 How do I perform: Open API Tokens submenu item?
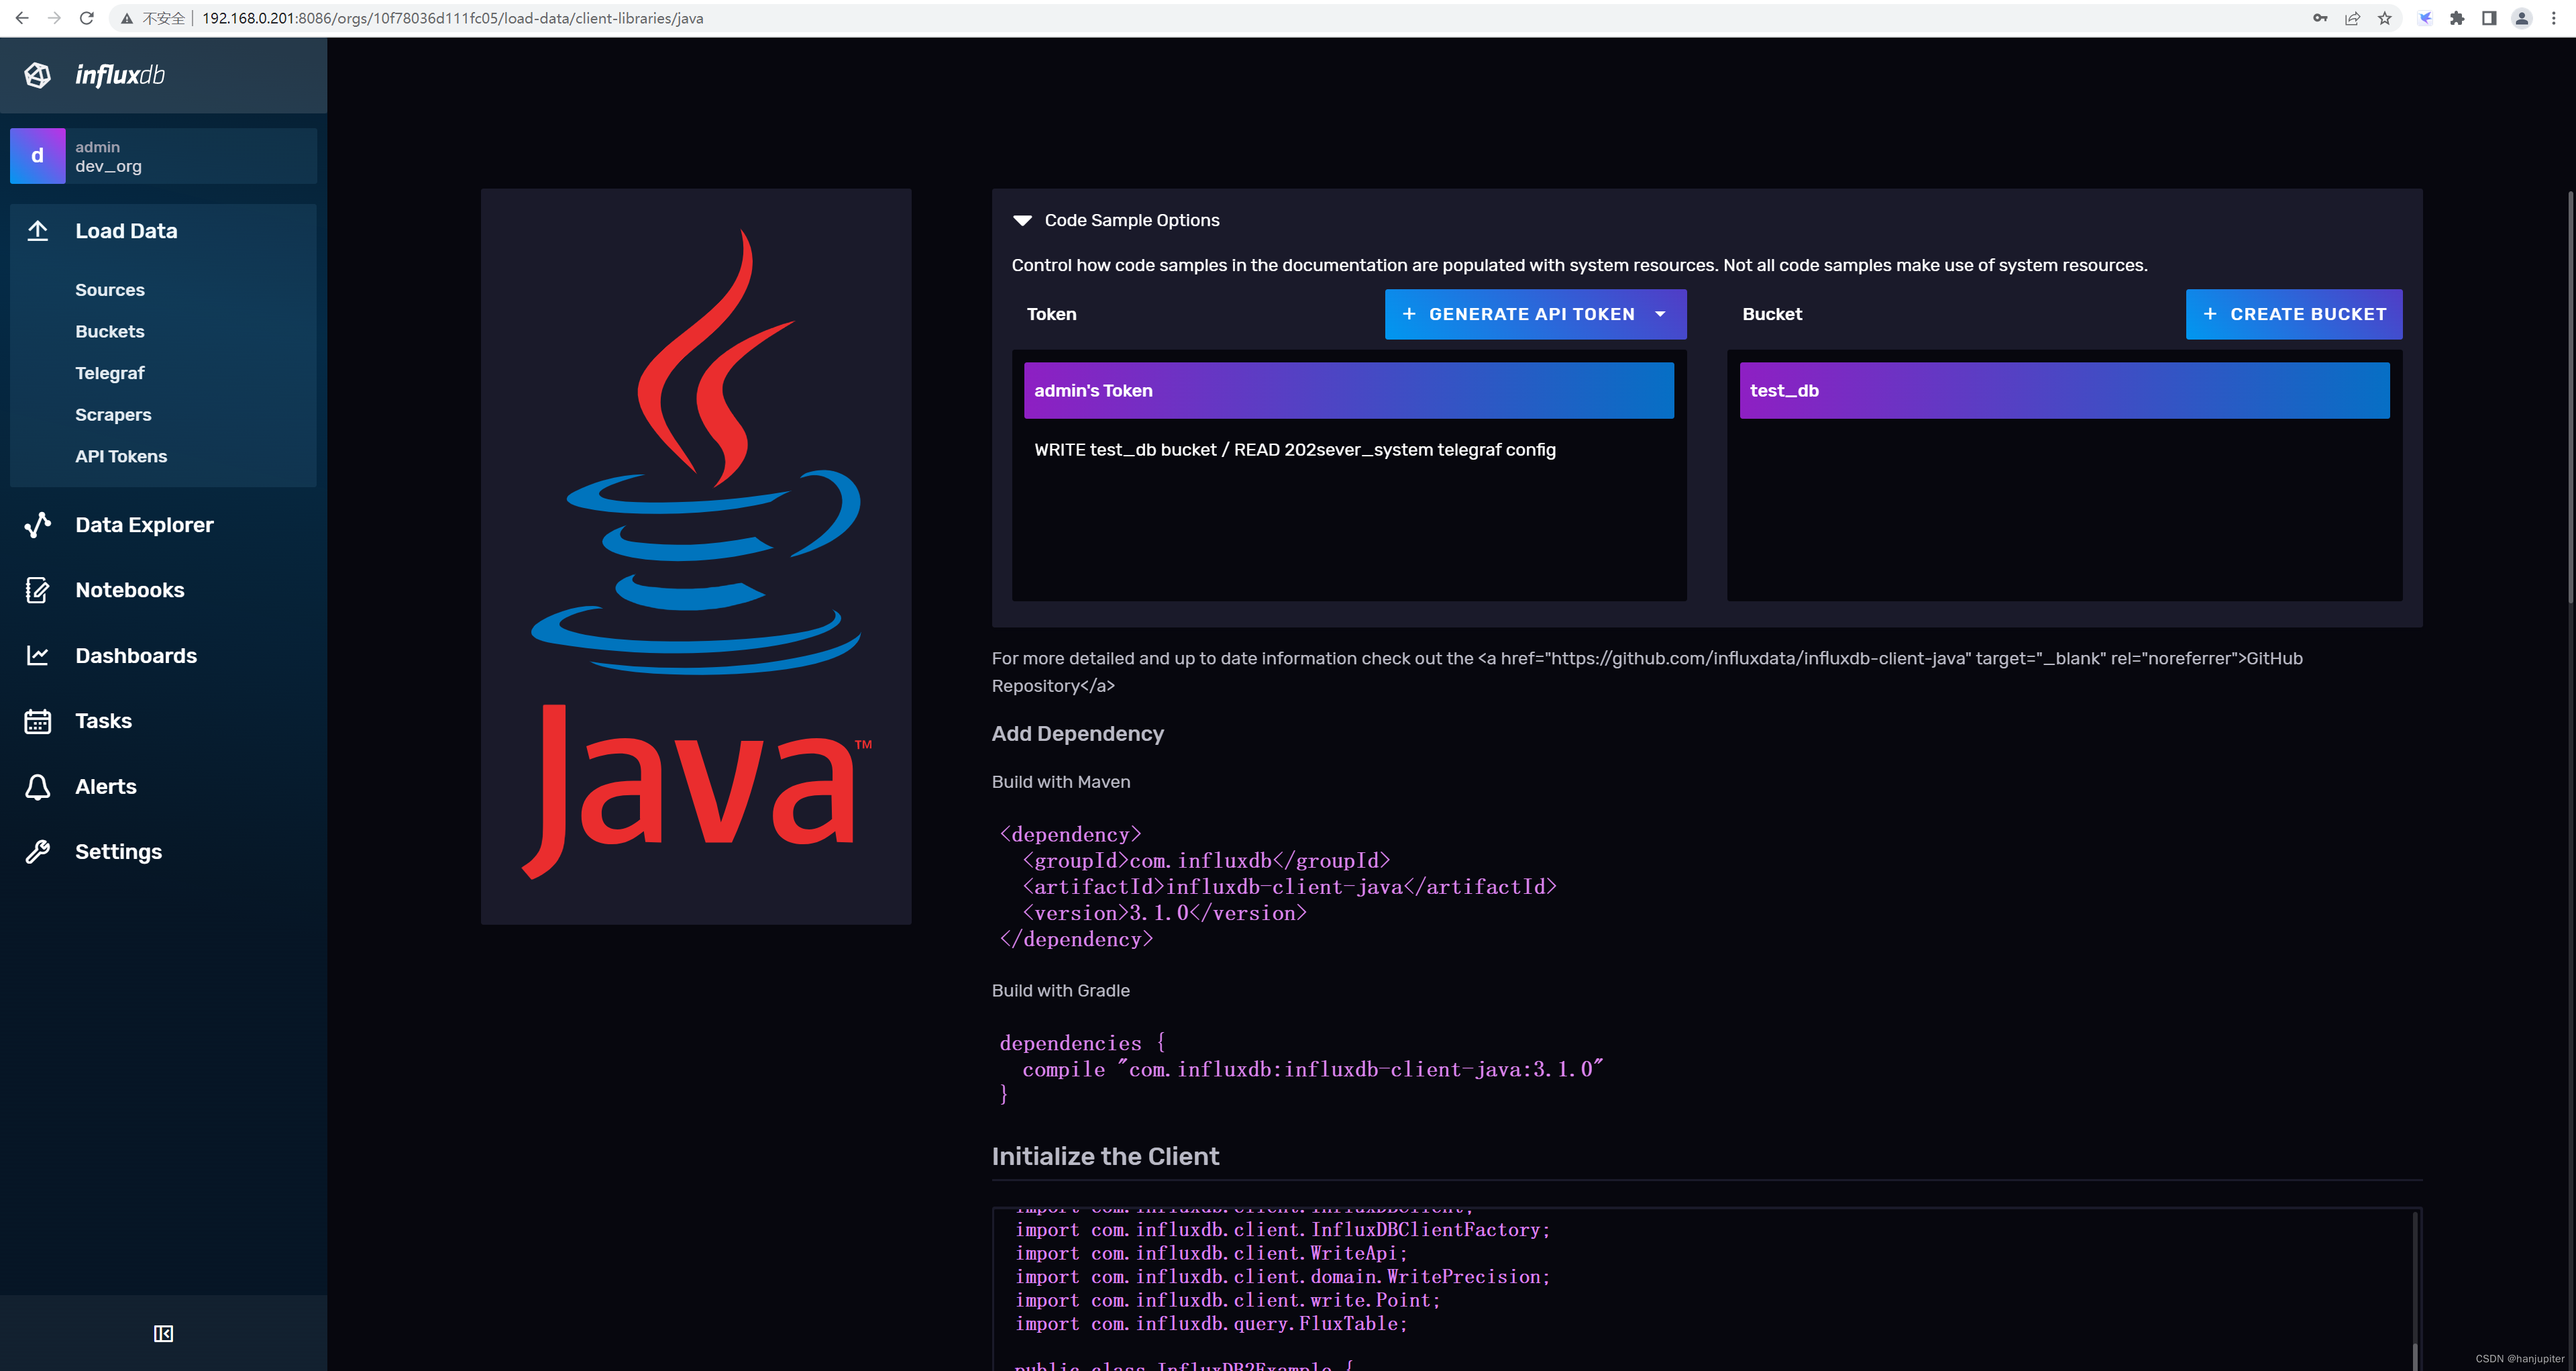click(121, 456)
